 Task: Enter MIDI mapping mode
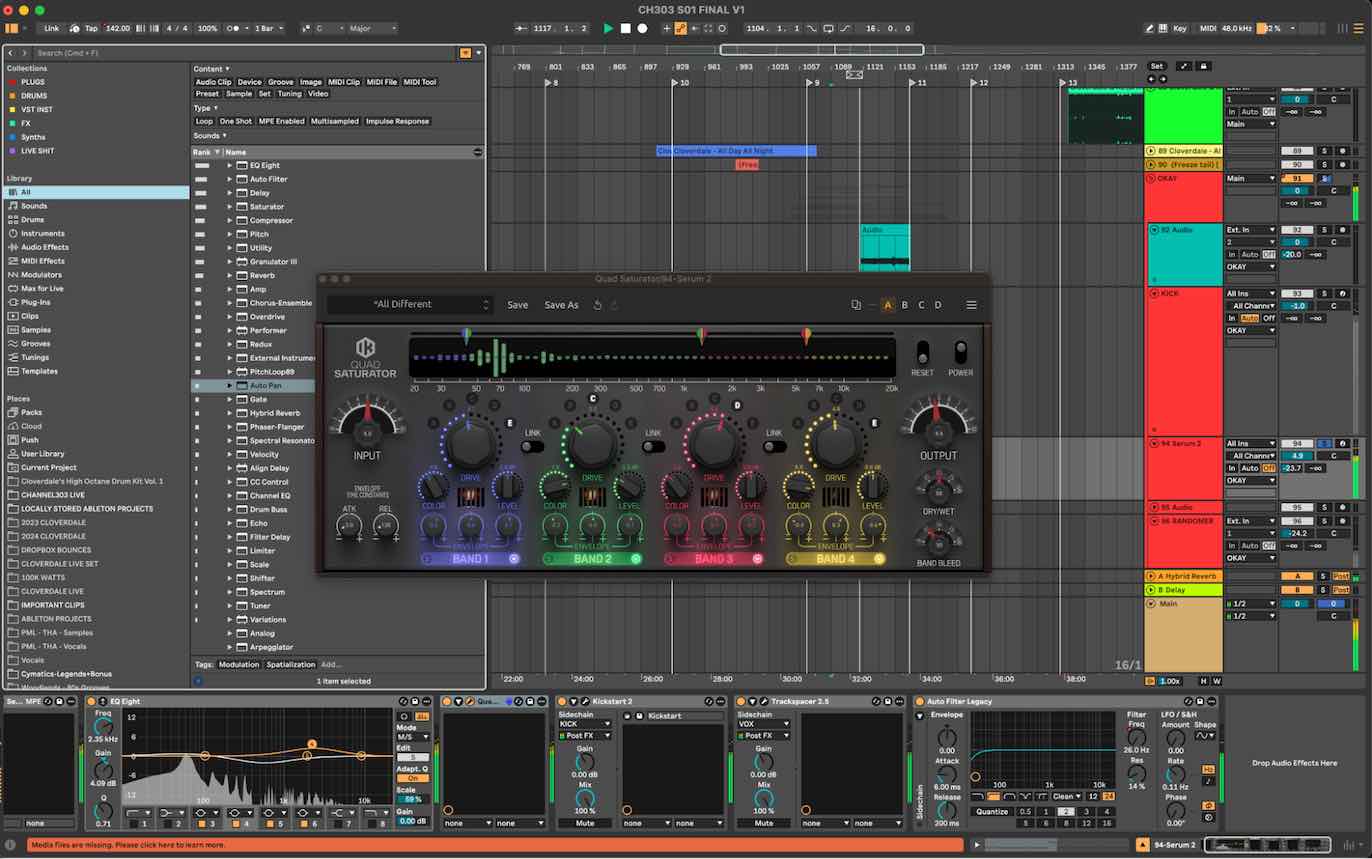pyautogui.click(x=1207, y=28)
